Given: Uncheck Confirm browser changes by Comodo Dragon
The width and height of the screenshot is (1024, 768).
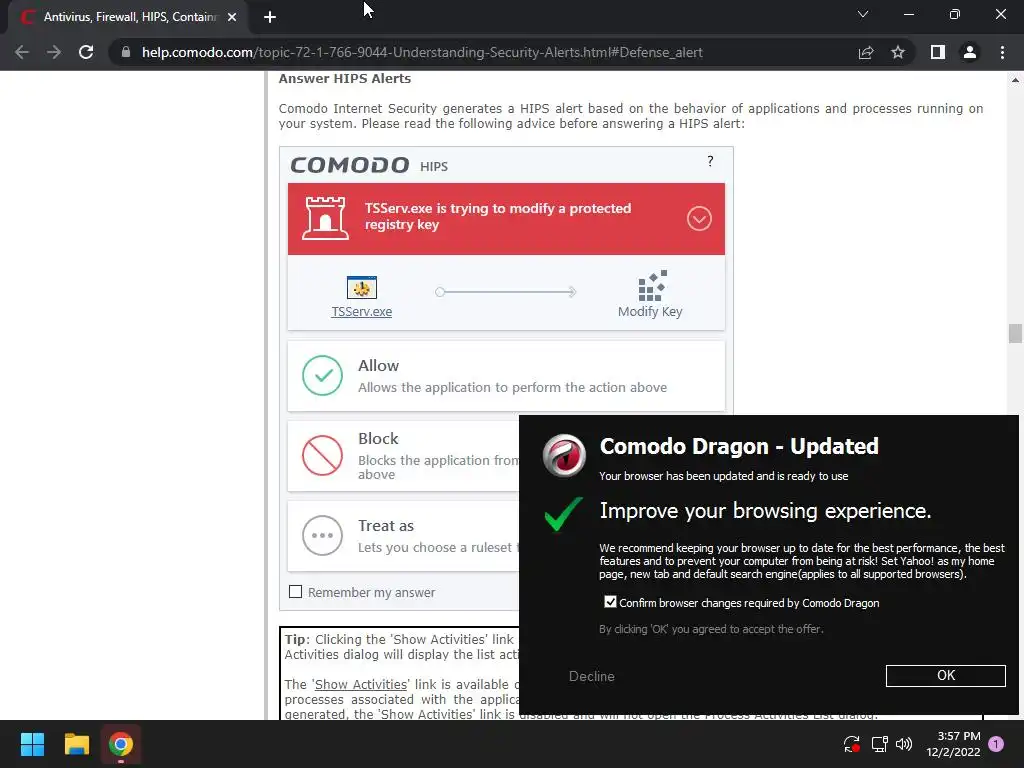Looking at the screenshot, I should pyautogui.click(x=610, y=602).
